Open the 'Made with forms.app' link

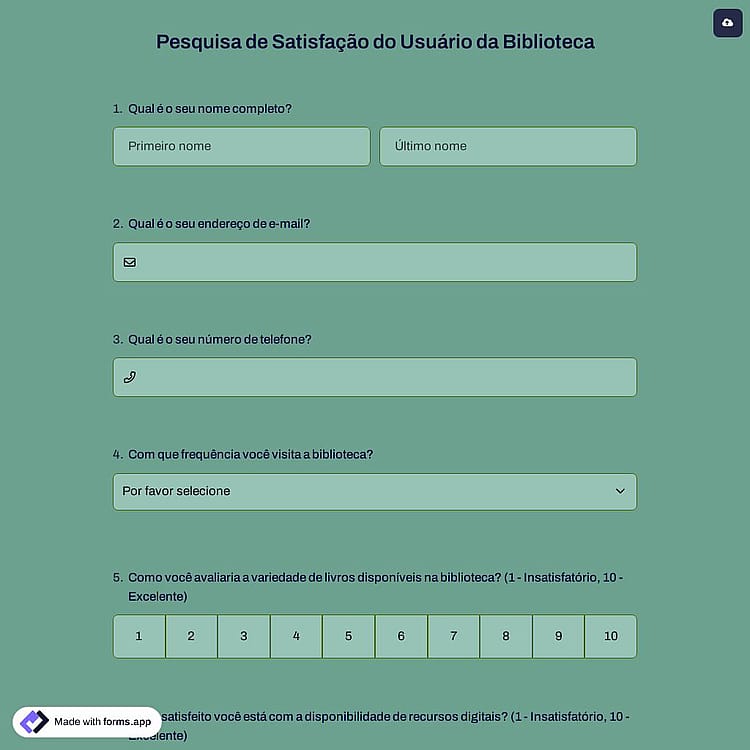[x=87, y=722]
